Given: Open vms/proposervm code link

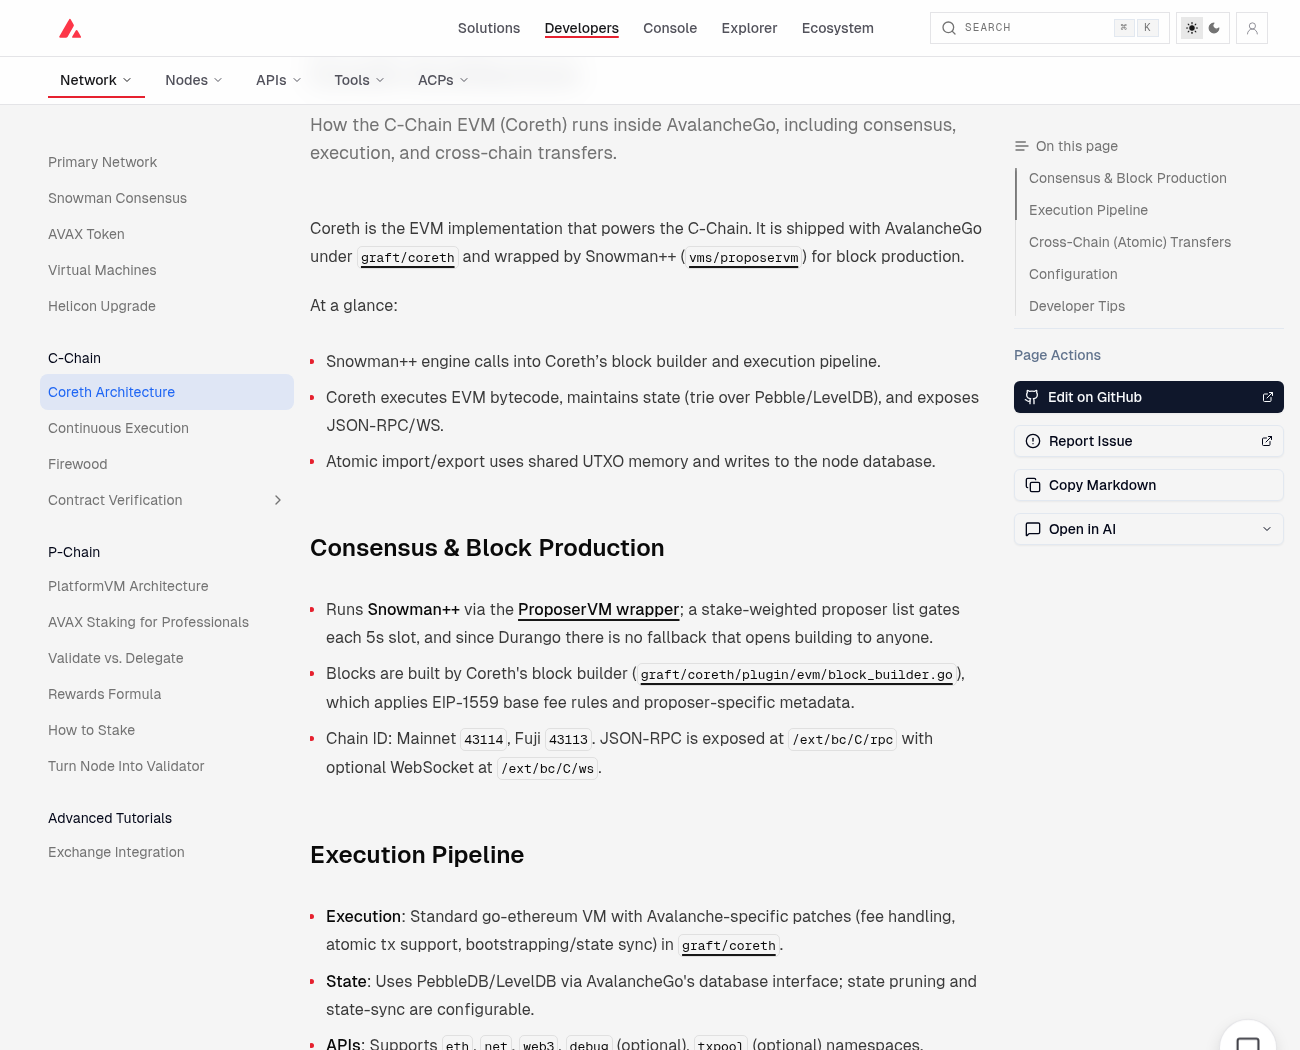Looking at the screenshot, I should coord(744,258).
